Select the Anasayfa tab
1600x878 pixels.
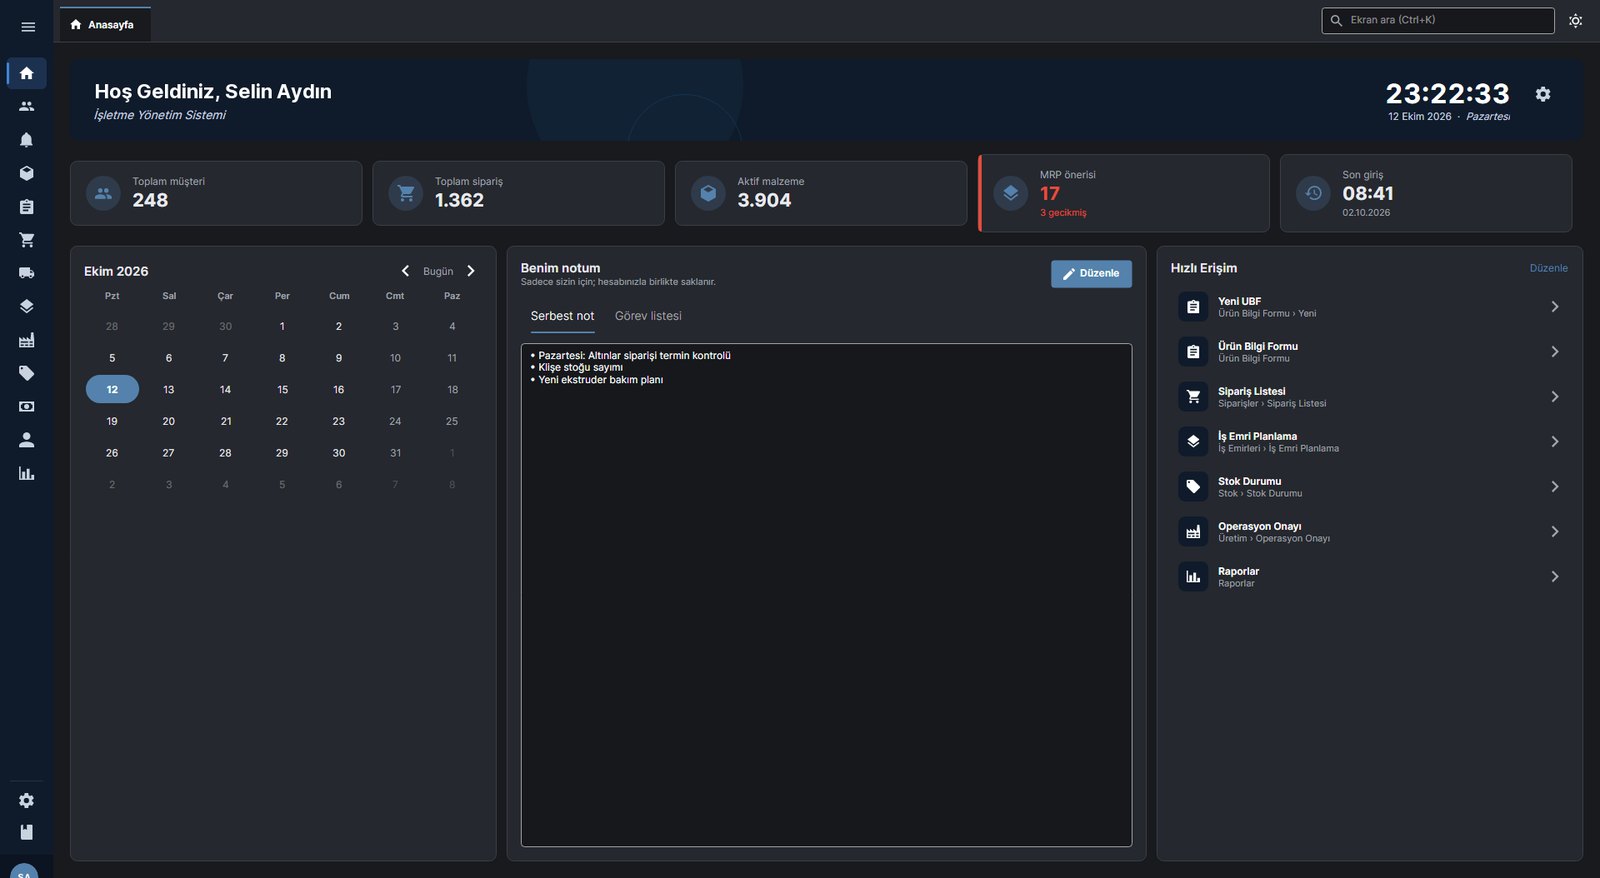coord(105,25)
